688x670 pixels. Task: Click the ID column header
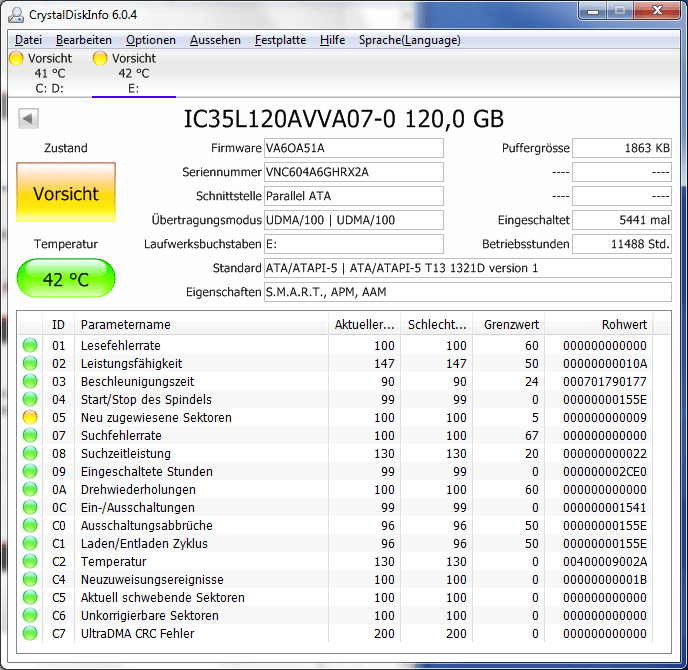[x=58, y=324]
